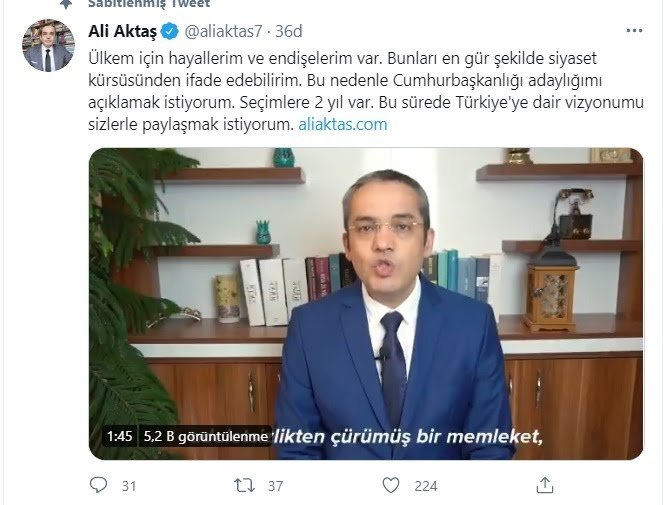Click the retweet count 37
This screenshot has height=505, width=663.
click(x=275, y=486)
